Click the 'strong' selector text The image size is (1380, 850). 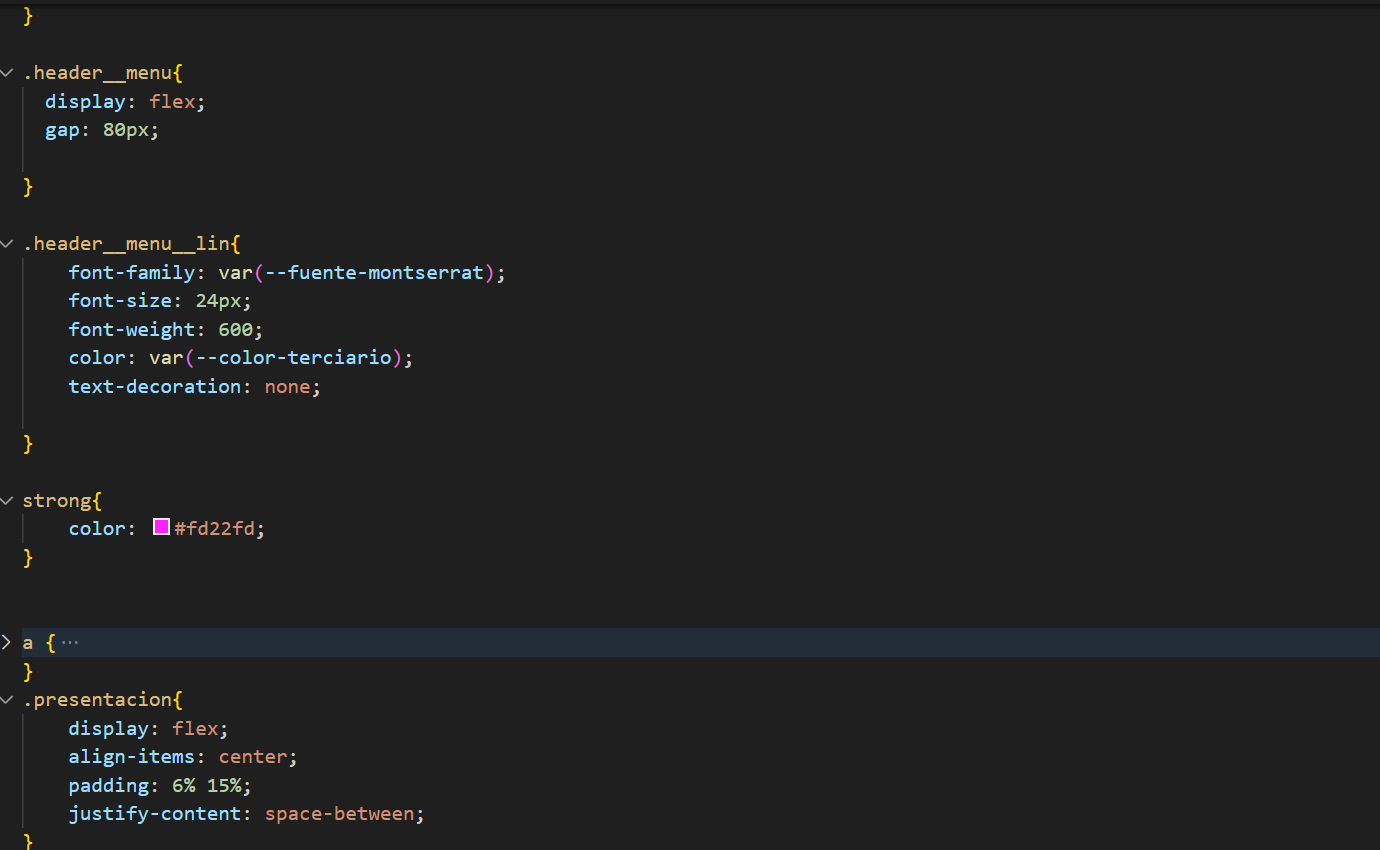tap(57, 501)
